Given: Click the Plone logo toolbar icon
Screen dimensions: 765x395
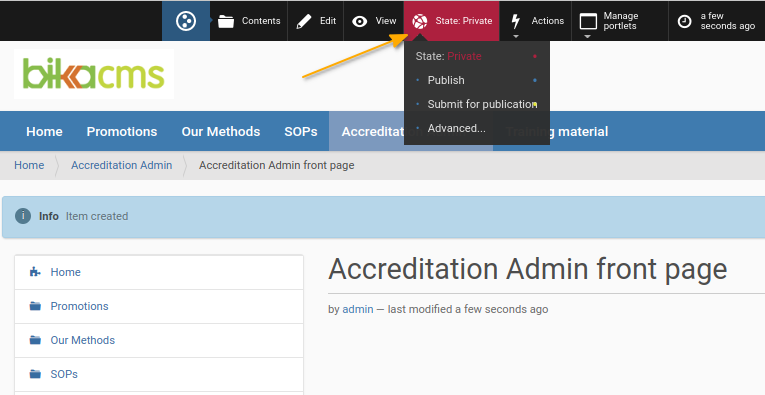Looking at the screenshot, I should (x=186, y=21).
